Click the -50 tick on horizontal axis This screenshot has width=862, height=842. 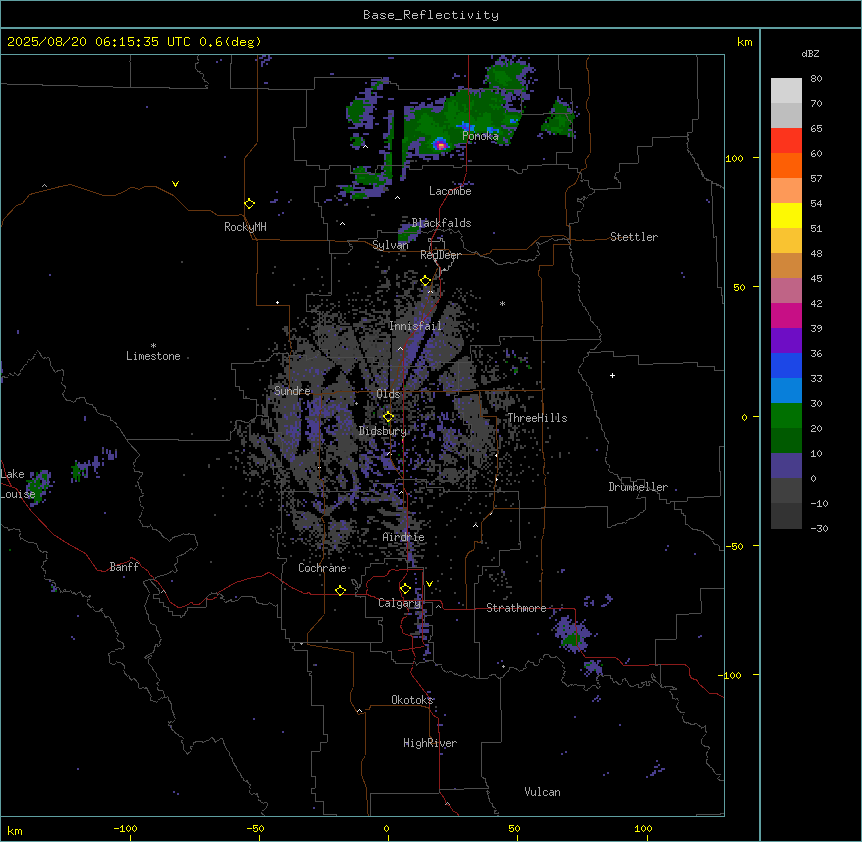click(x=256, y=829)
